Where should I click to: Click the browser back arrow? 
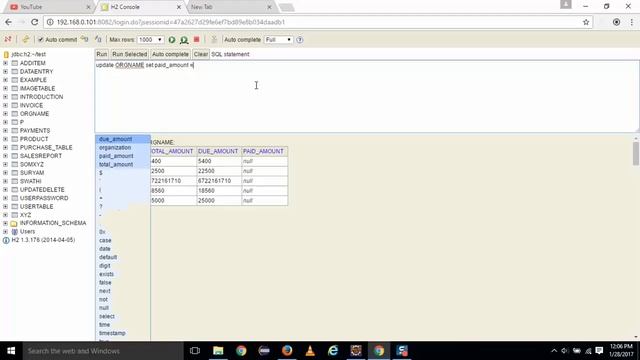click(9, 22)
